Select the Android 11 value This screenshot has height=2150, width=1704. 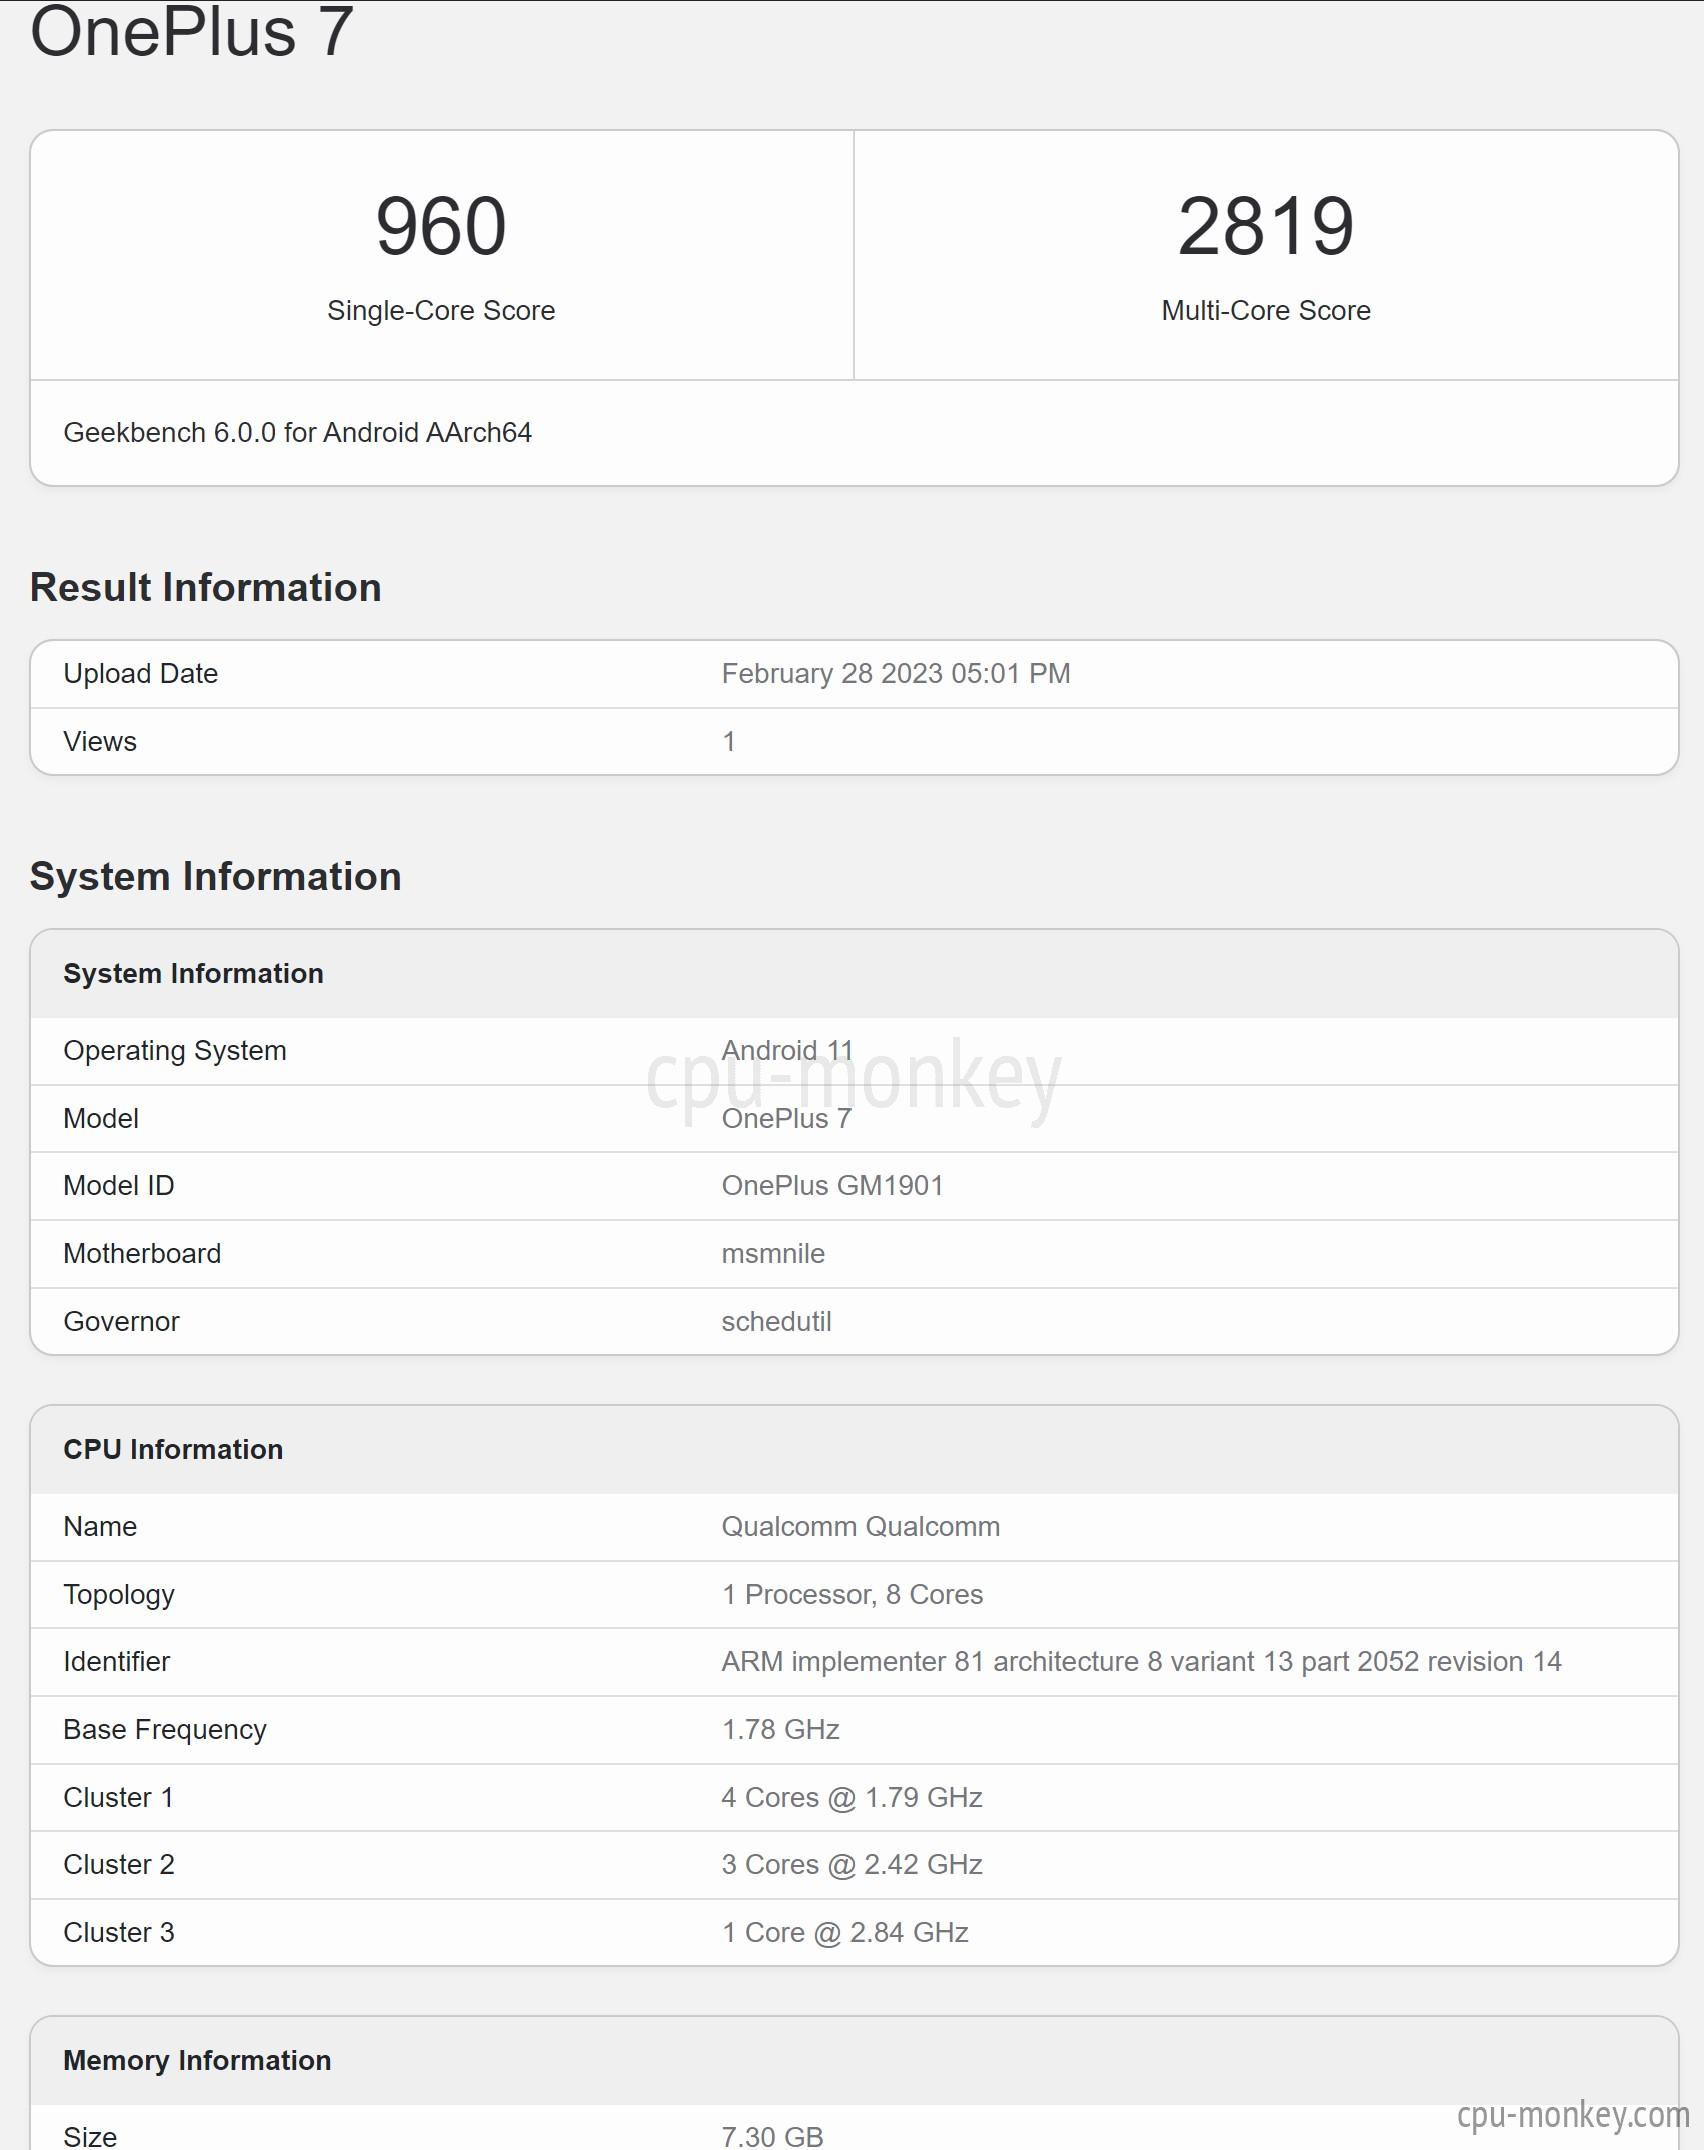tap(787, 1051)
